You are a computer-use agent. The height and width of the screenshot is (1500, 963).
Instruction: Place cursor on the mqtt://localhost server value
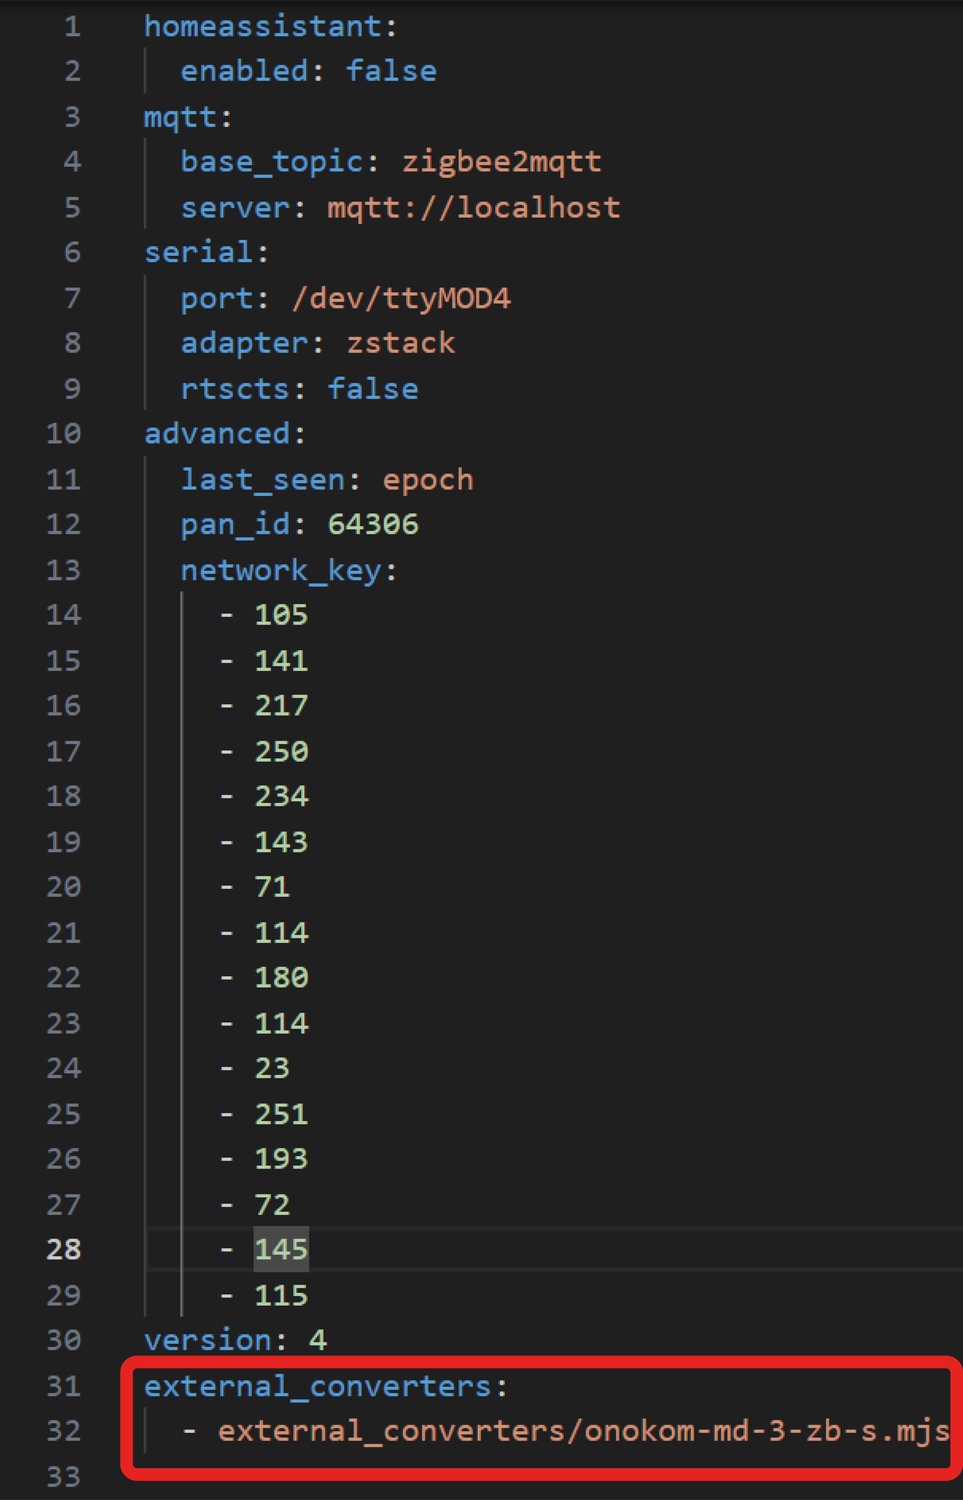click(x=473, y=207)
